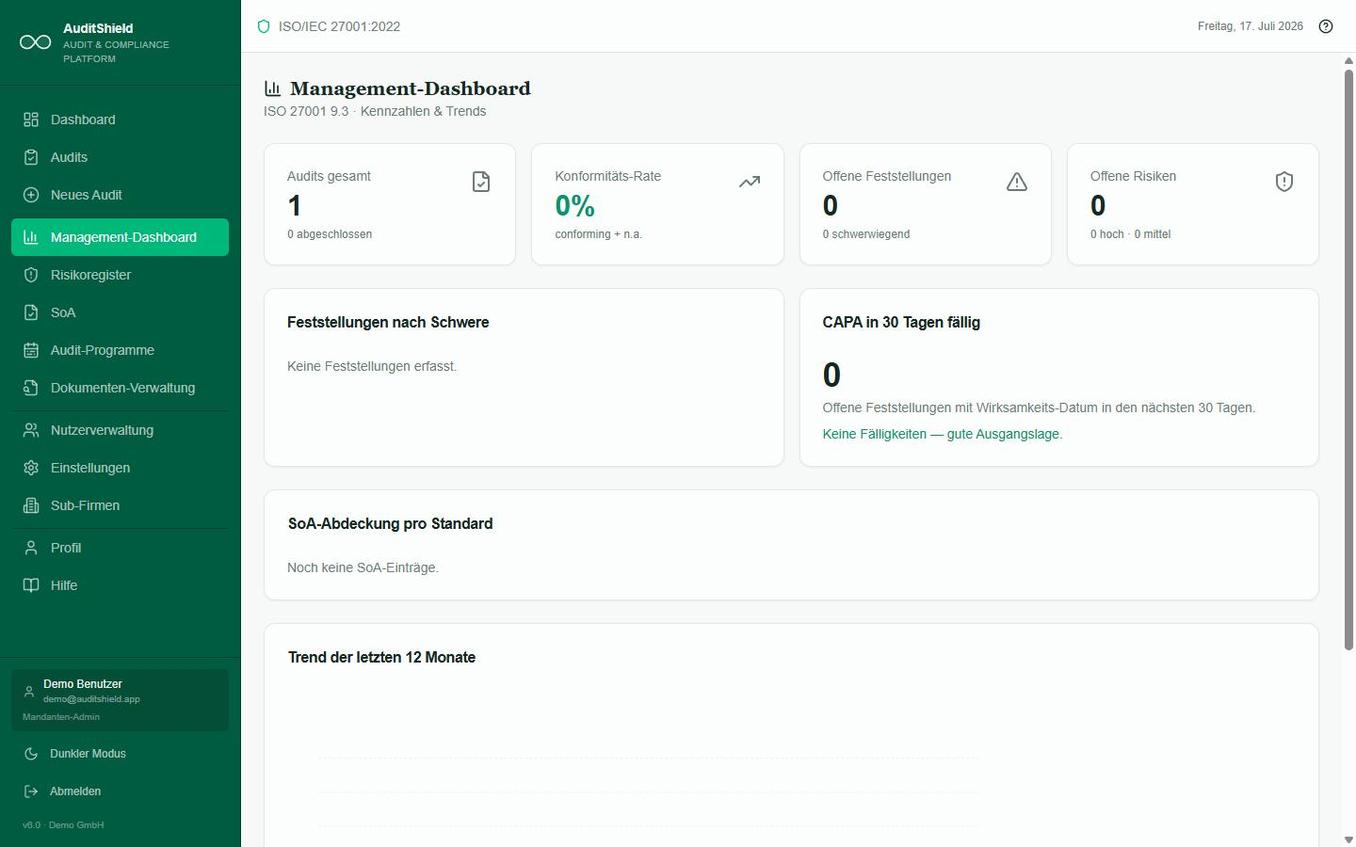This screenshot has height=847, width=1356.
Task: Click the SoA document-check icon
Action: 31,312
